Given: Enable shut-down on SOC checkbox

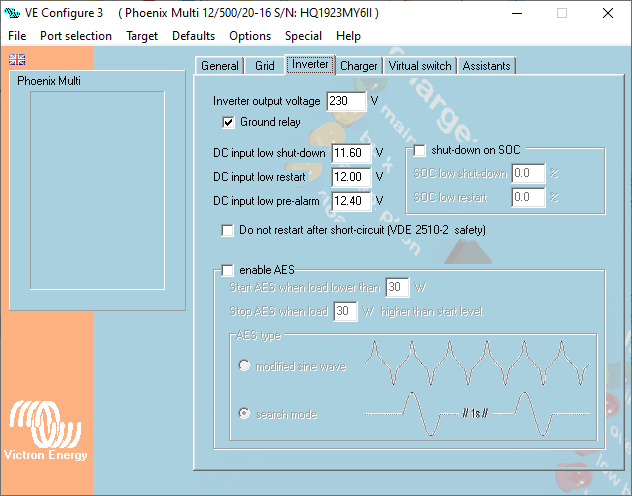Looking at the screenshot, I should (x=420, y=150).
